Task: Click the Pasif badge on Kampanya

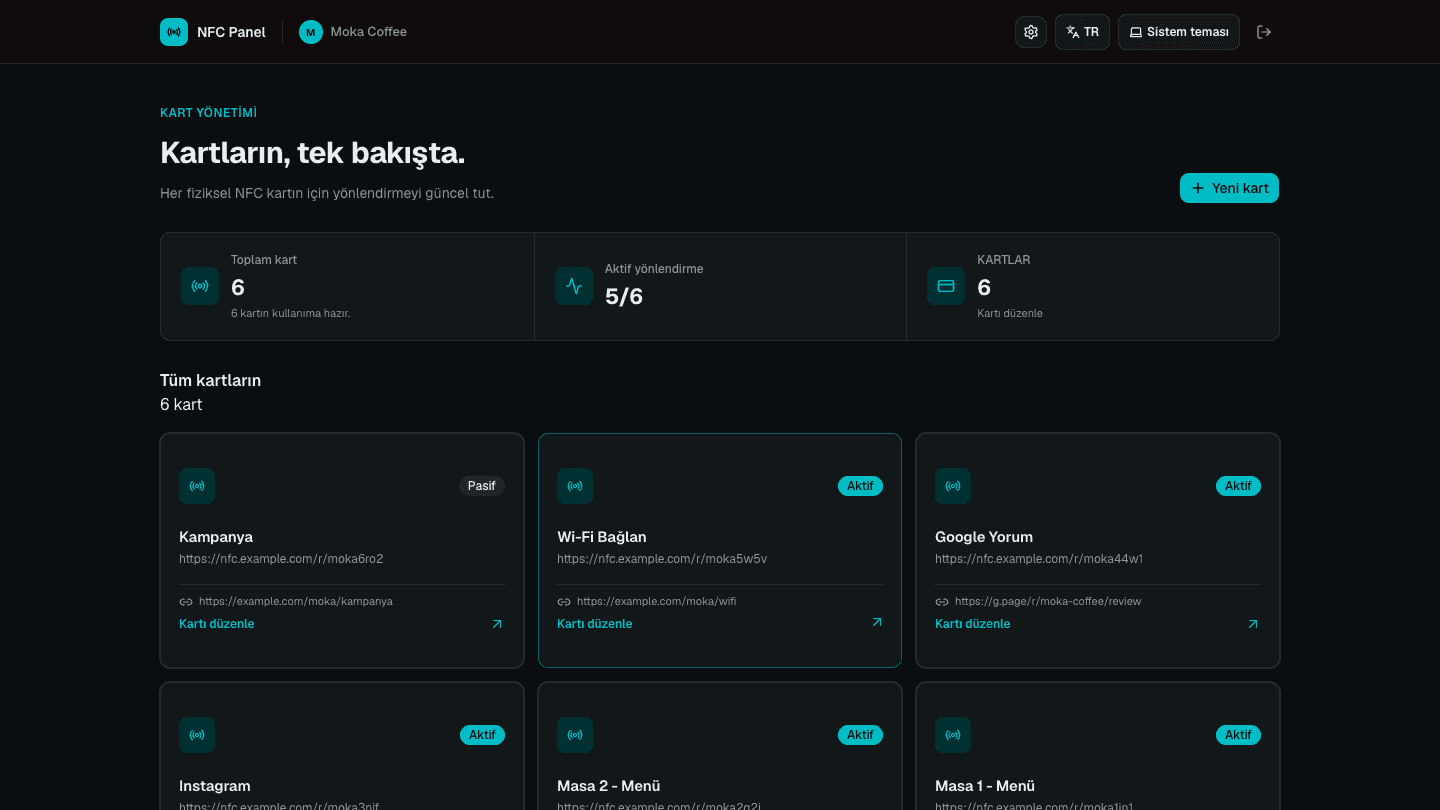Action: (482, 486)
